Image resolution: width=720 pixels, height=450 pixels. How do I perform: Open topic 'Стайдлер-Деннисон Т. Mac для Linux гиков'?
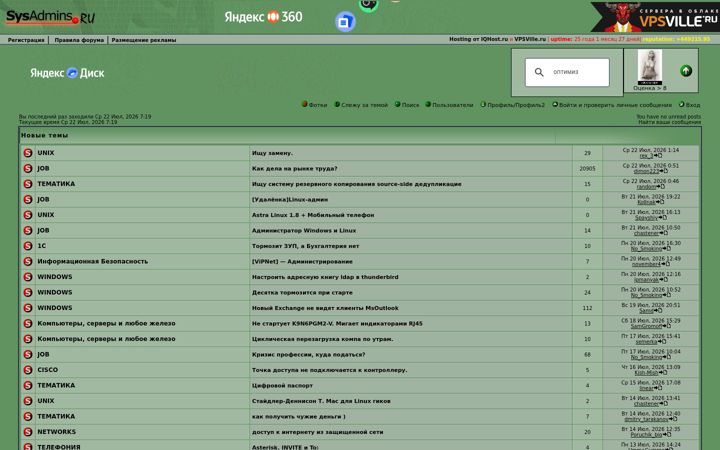pos(321,401)
